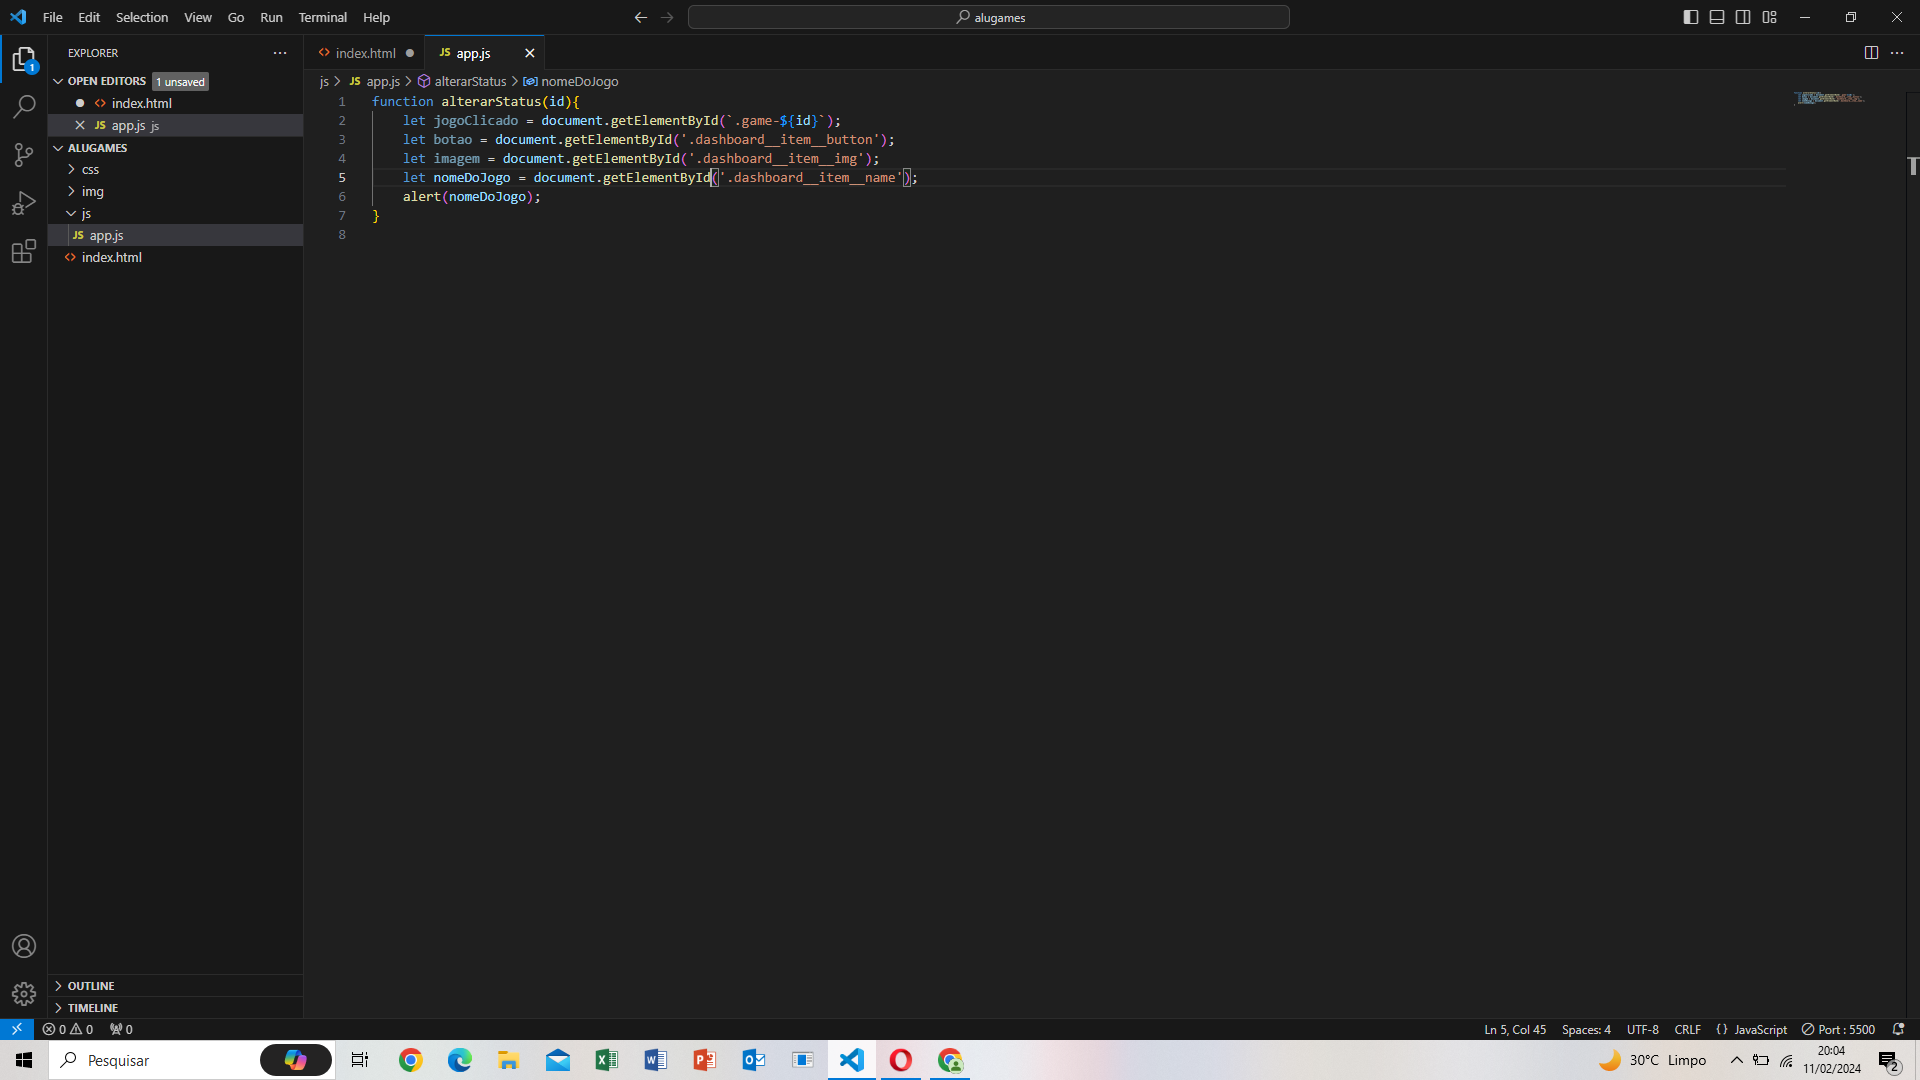Open Excel from the taskbar
This screenshot has width=1920, height=1080.
pos(606,1060)
